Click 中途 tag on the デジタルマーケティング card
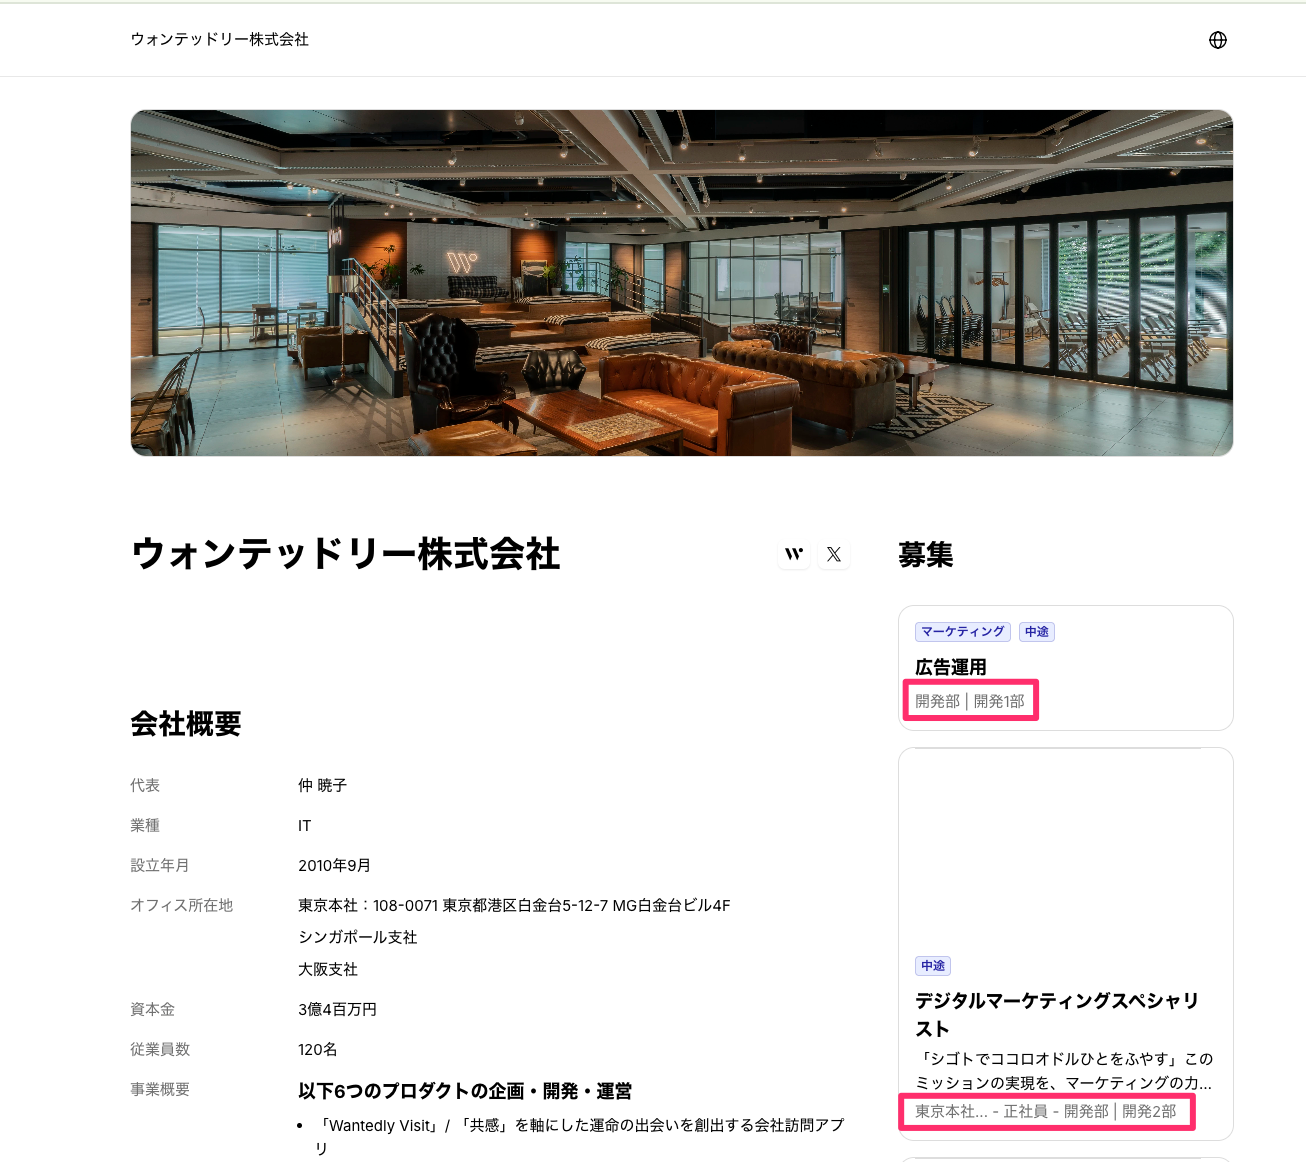Image resolution: width=1306 pixels, height=1162 pixels. tap(932, 966)
